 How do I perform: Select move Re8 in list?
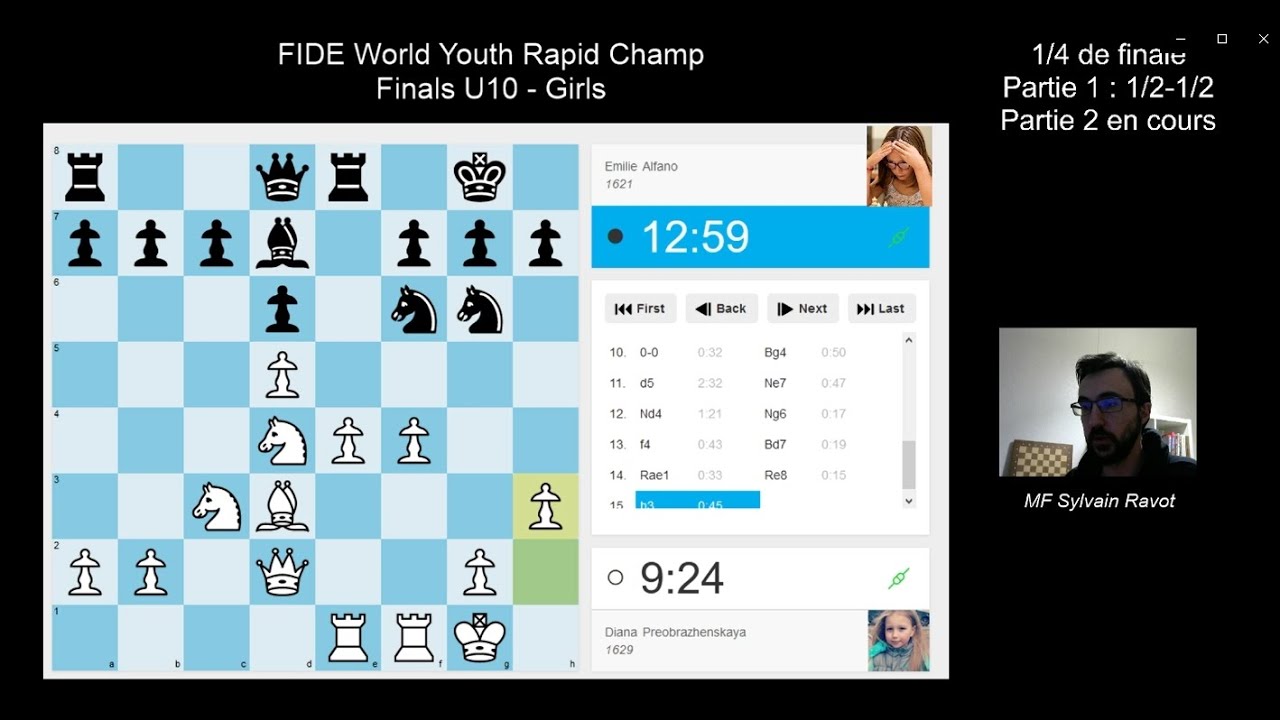click(x=775, y=475)
